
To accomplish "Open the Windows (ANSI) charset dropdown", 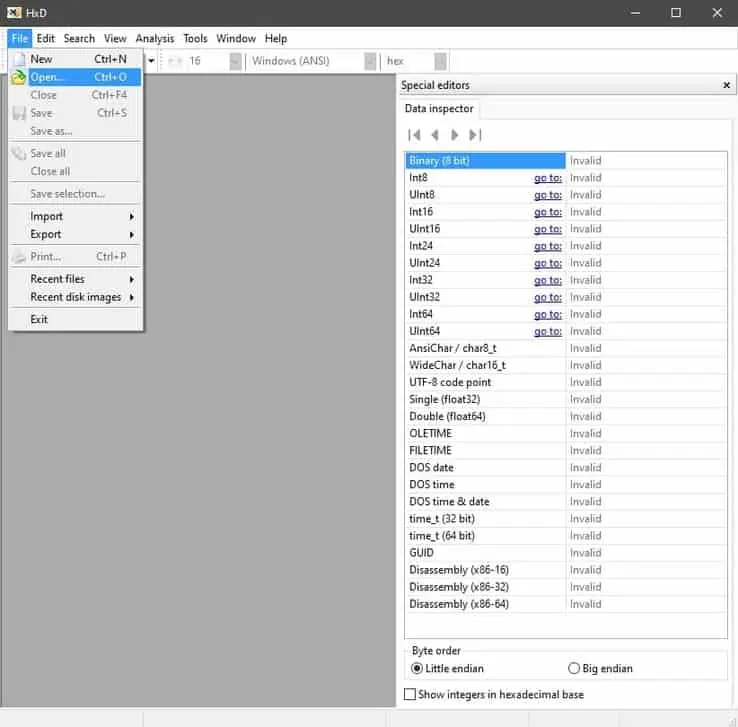I will tap(370, 61).
